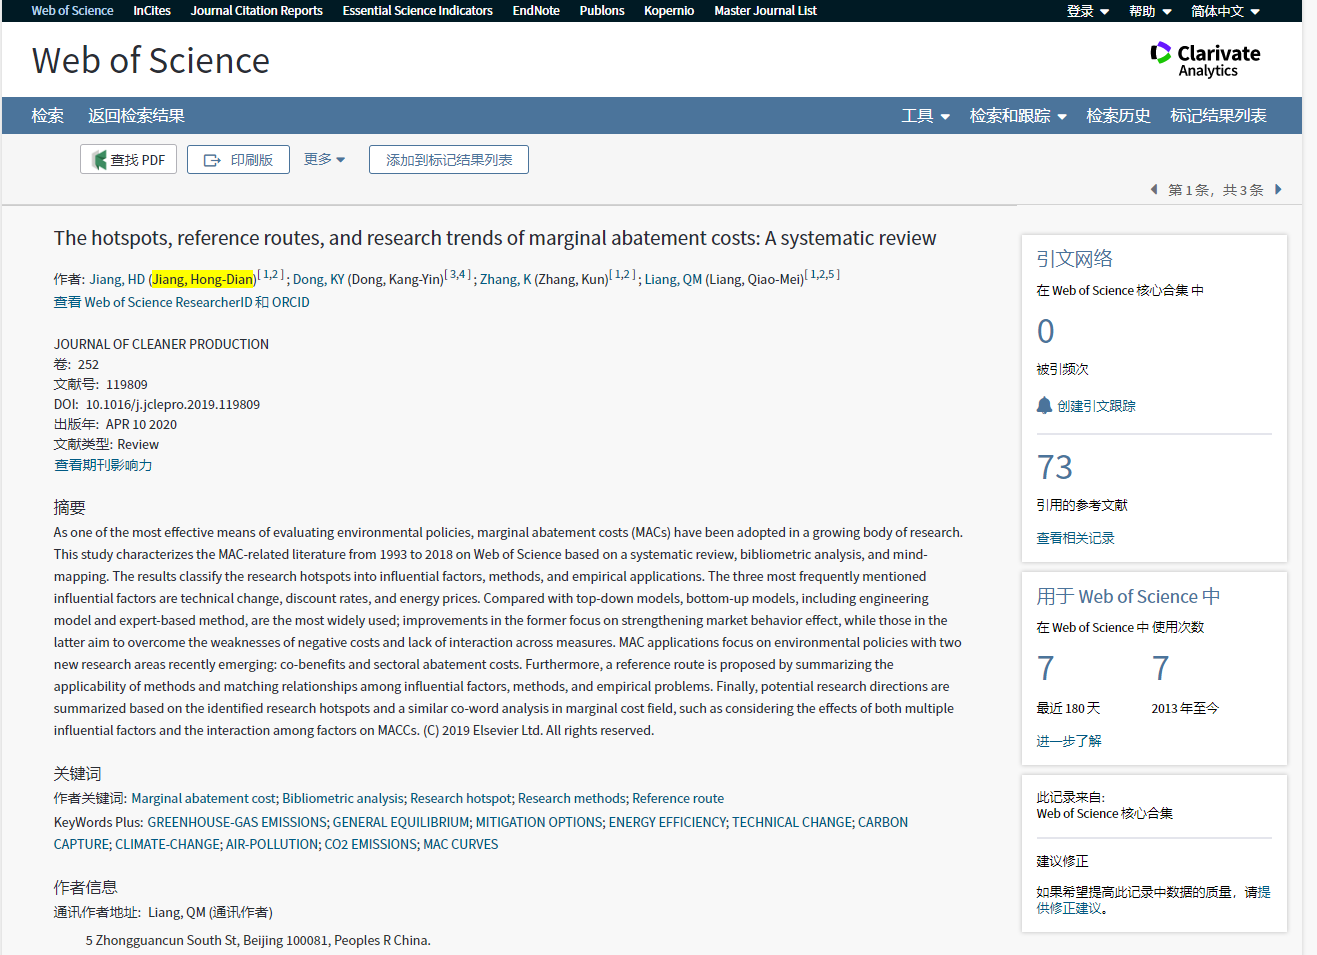Click 进一步了解 usage link

(1068, 741)
